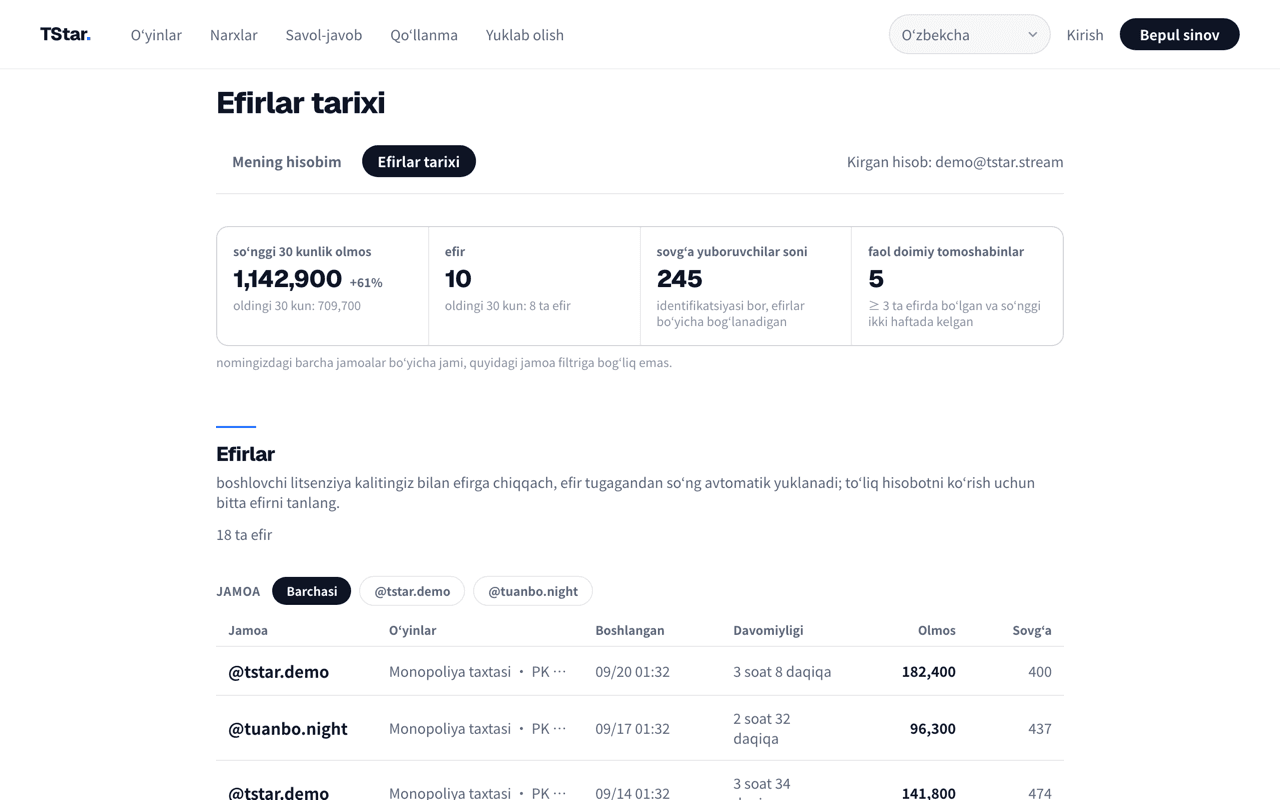Click the 182,400 diamonds value
1280x800 pixels.
click(x=929, y=672)
